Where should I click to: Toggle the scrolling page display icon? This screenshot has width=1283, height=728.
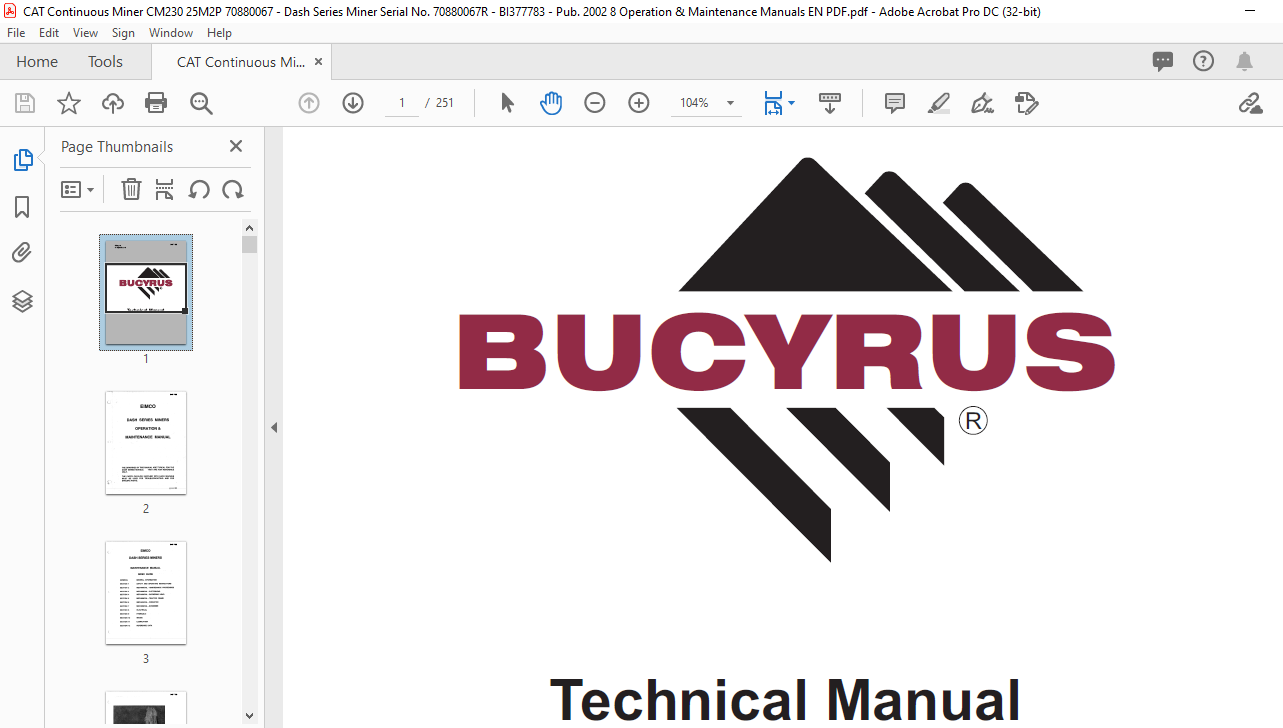click(x=830, y=103)
